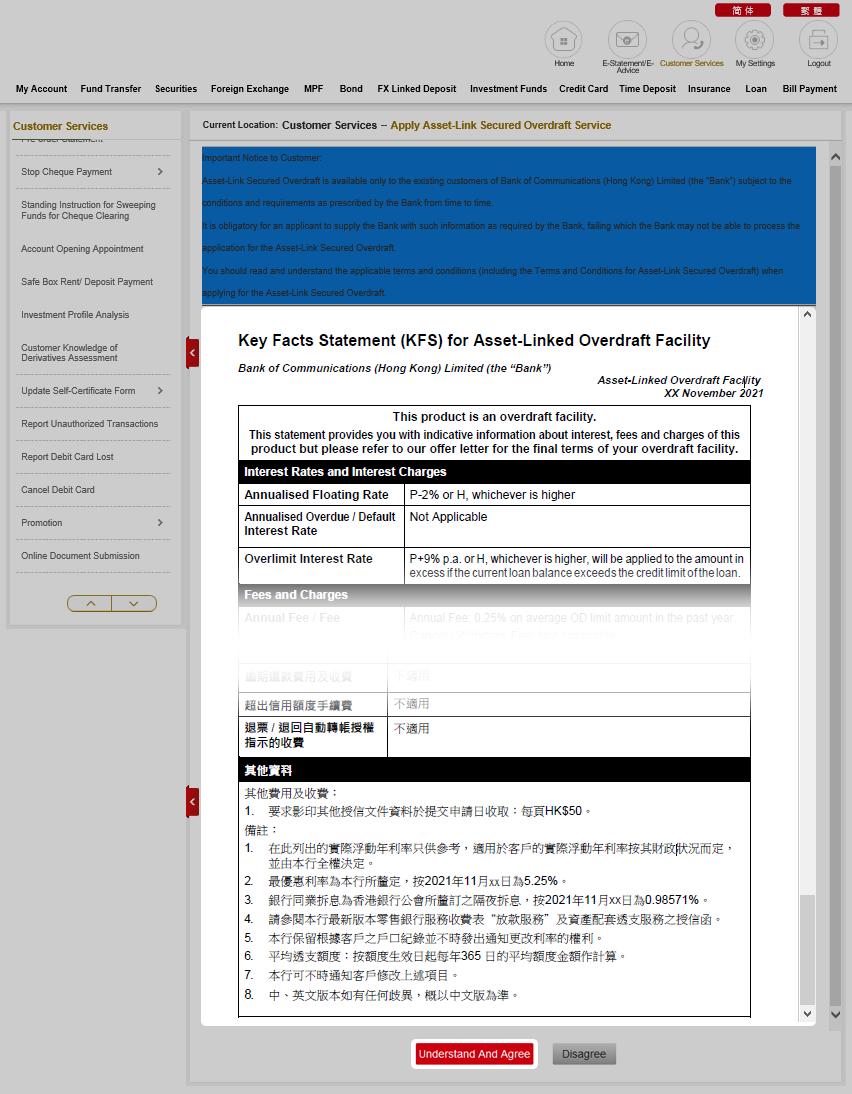852x1094 pixels.
Task: Switch language to Traditional Chinese
Action: [811, 10]
